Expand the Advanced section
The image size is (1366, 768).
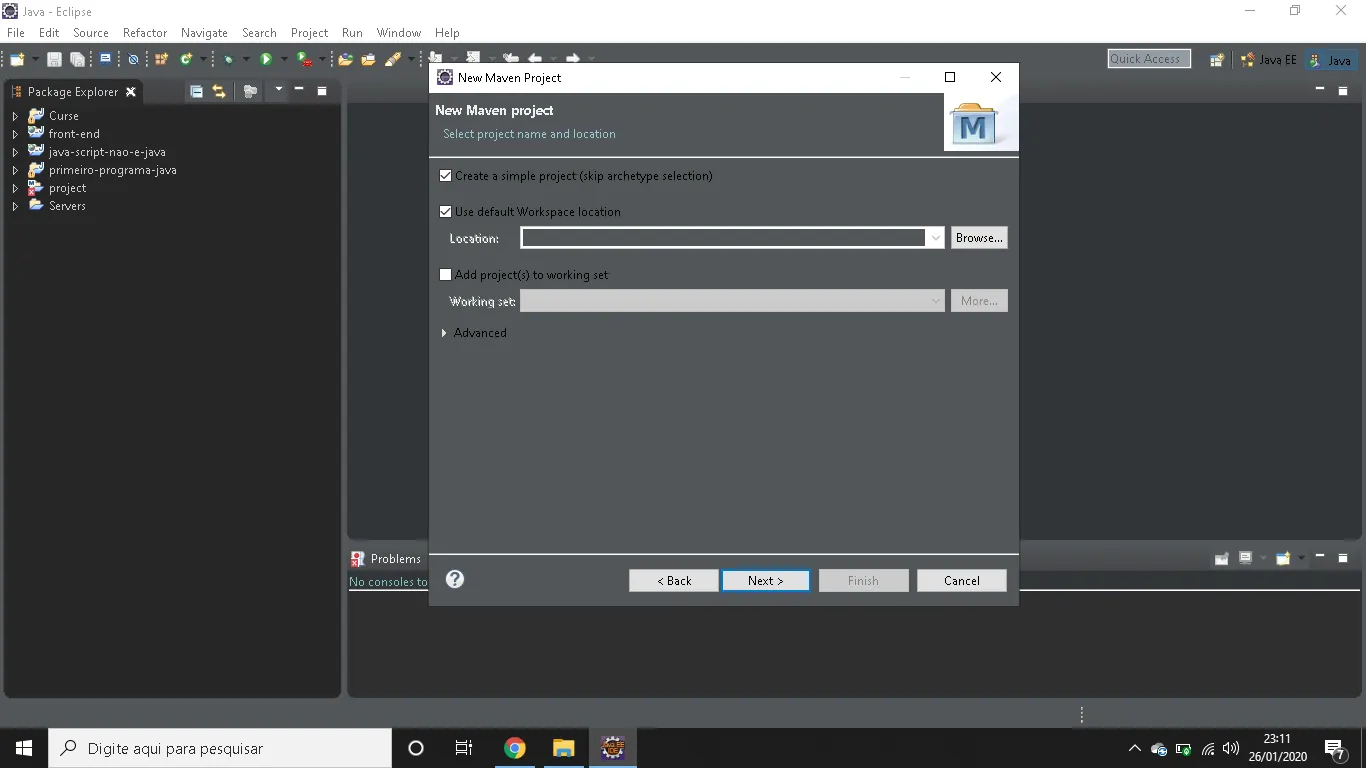[444, 333]
